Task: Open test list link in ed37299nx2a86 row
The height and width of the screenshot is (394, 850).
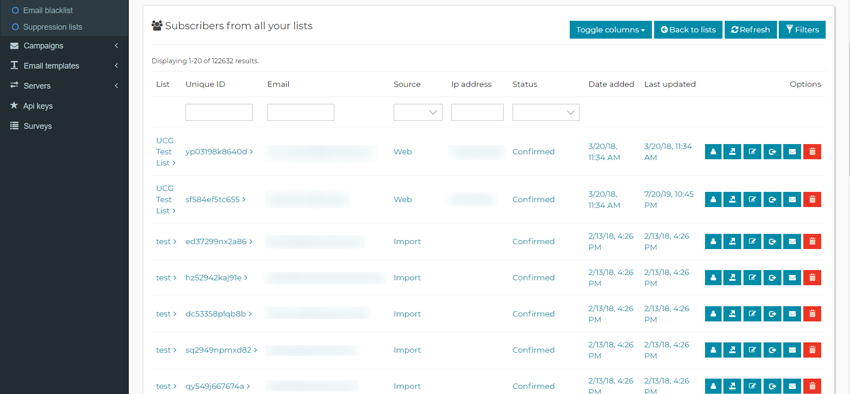Action: coord(166,242)
